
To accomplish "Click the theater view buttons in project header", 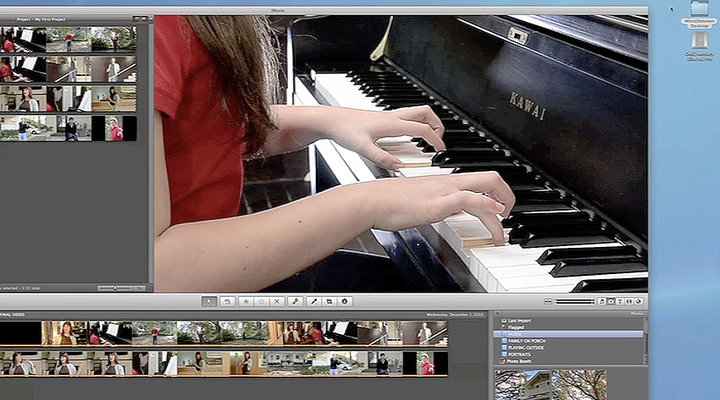I will pyautogui.click(x=141, y=19).
